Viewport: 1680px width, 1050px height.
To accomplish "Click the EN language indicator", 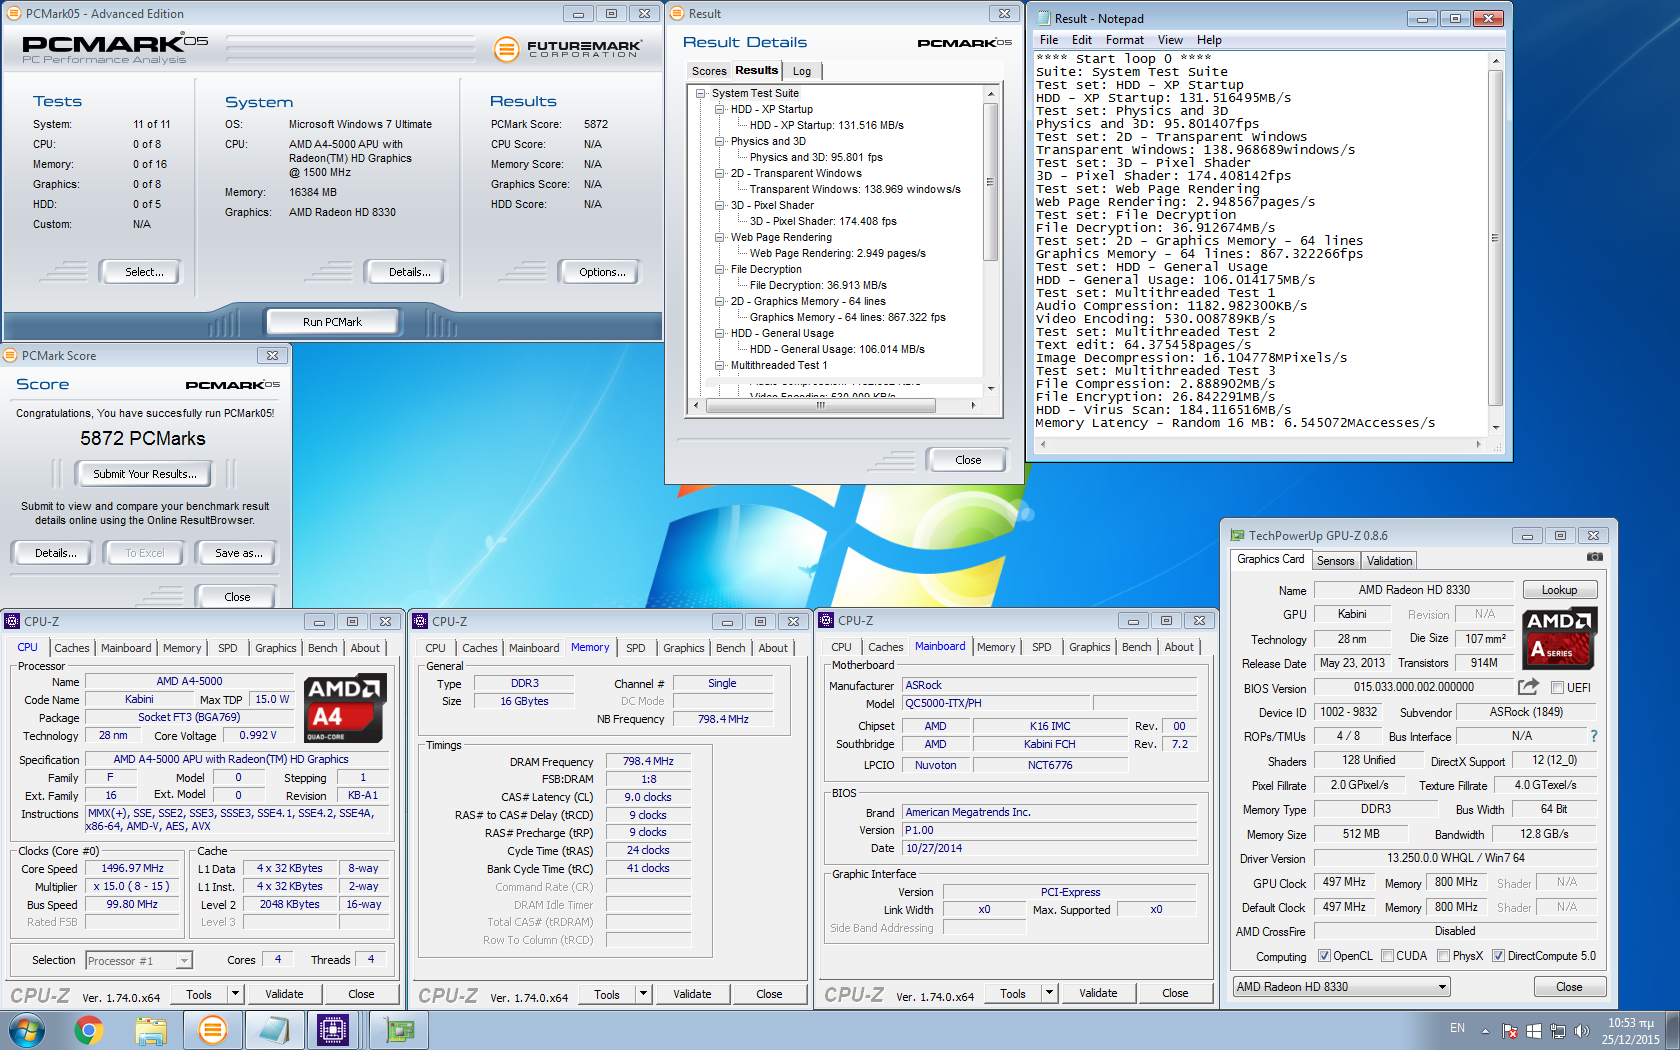I will pyautogui.click(x=1457, y=1028).
